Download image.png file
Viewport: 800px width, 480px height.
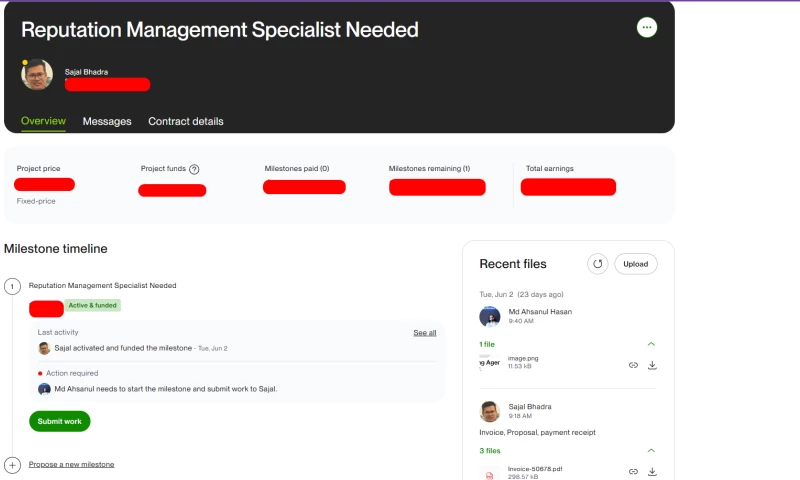[x=652, y=365]
